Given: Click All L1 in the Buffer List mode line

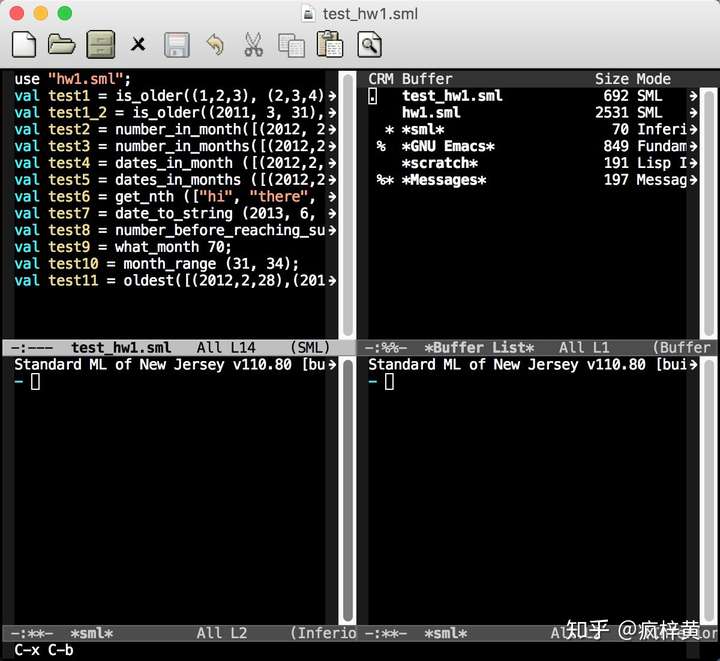Looking at the screenshot, I should click(584, 347).
